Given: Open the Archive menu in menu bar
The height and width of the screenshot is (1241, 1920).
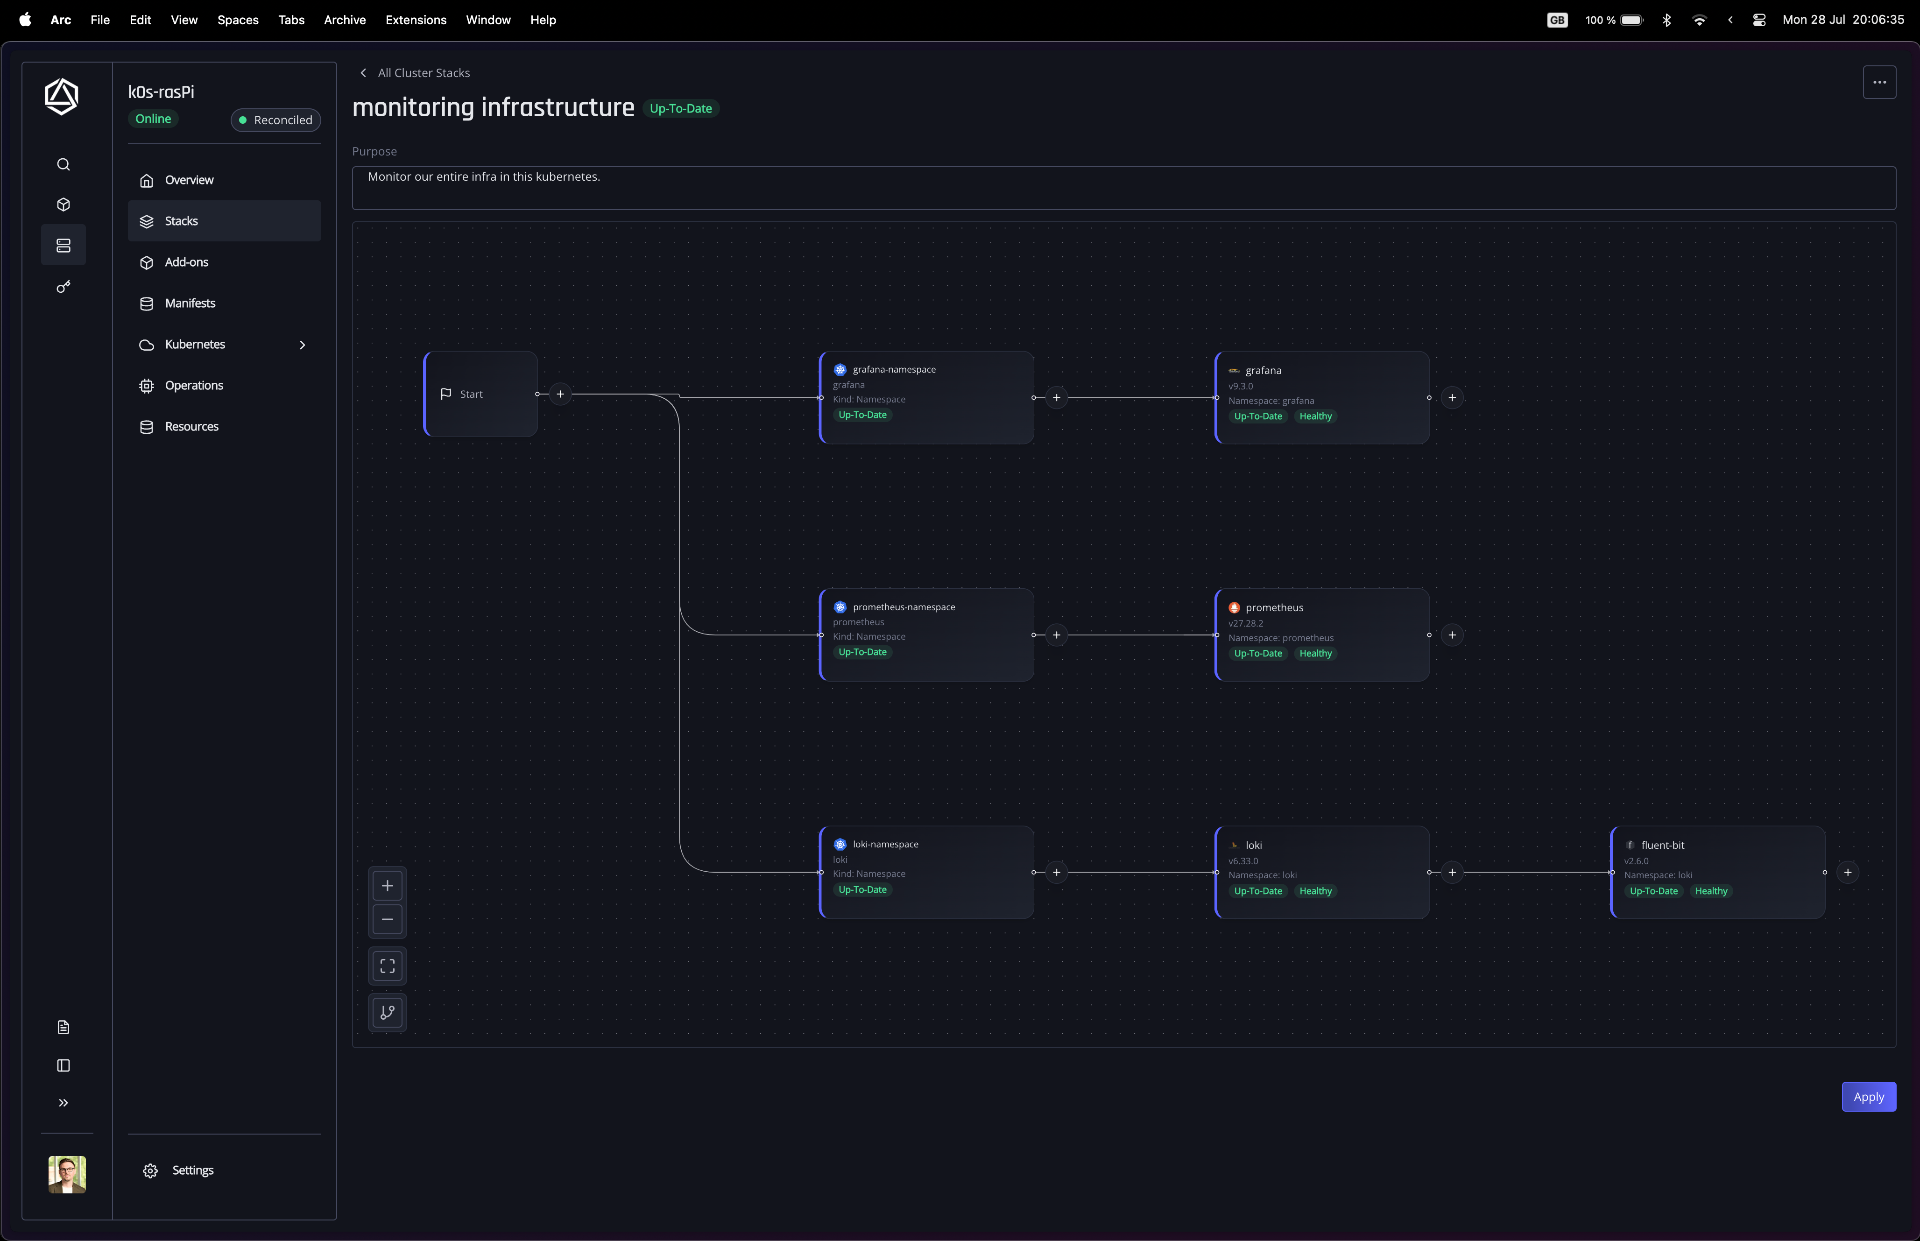Looking at the screenshot, I should click(345, 20).
